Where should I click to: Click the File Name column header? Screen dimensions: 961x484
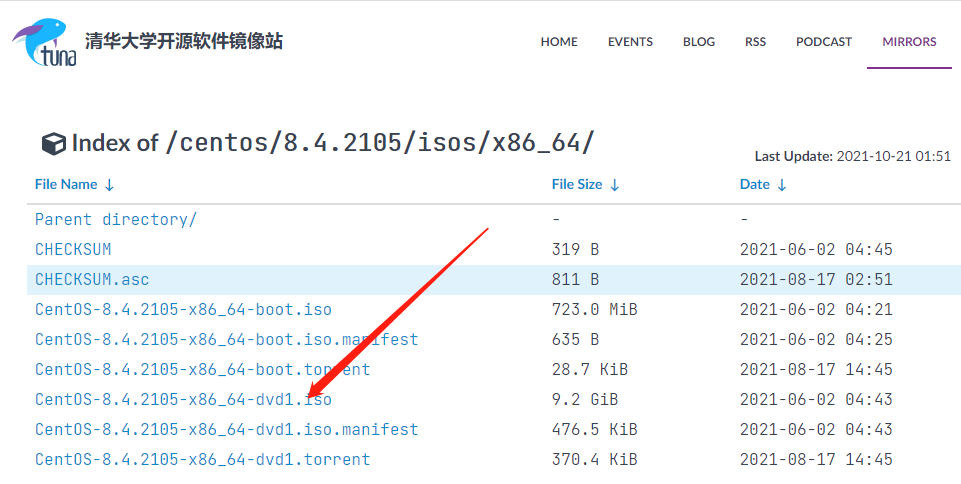click(66, 184)
